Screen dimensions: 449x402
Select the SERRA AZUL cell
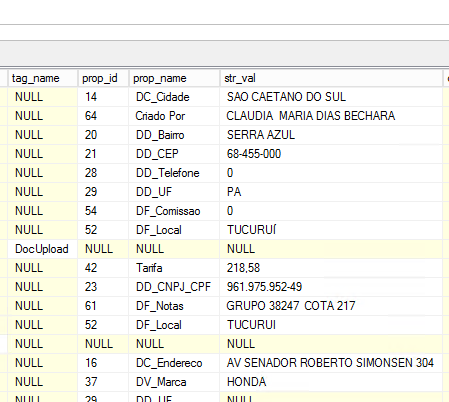(x=331, y=135)
